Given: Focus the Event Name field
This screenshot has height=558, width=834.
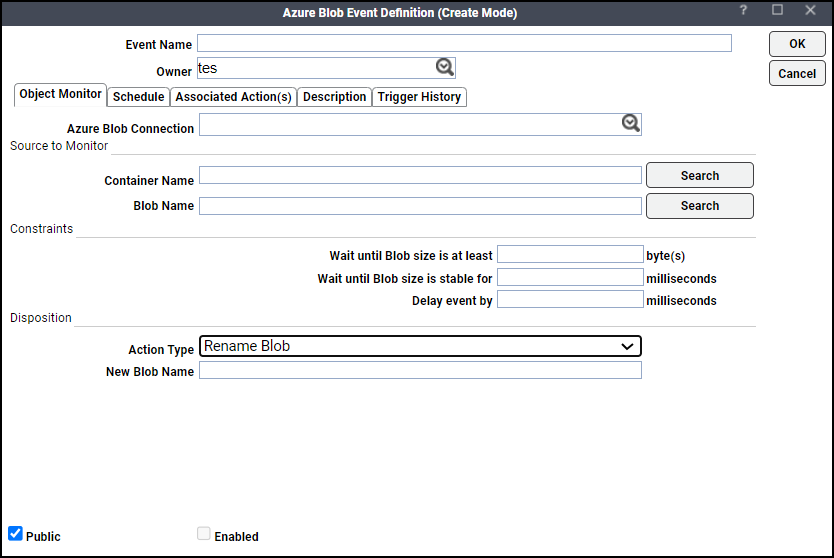Looking at the screenshot, I should [464, 43].
